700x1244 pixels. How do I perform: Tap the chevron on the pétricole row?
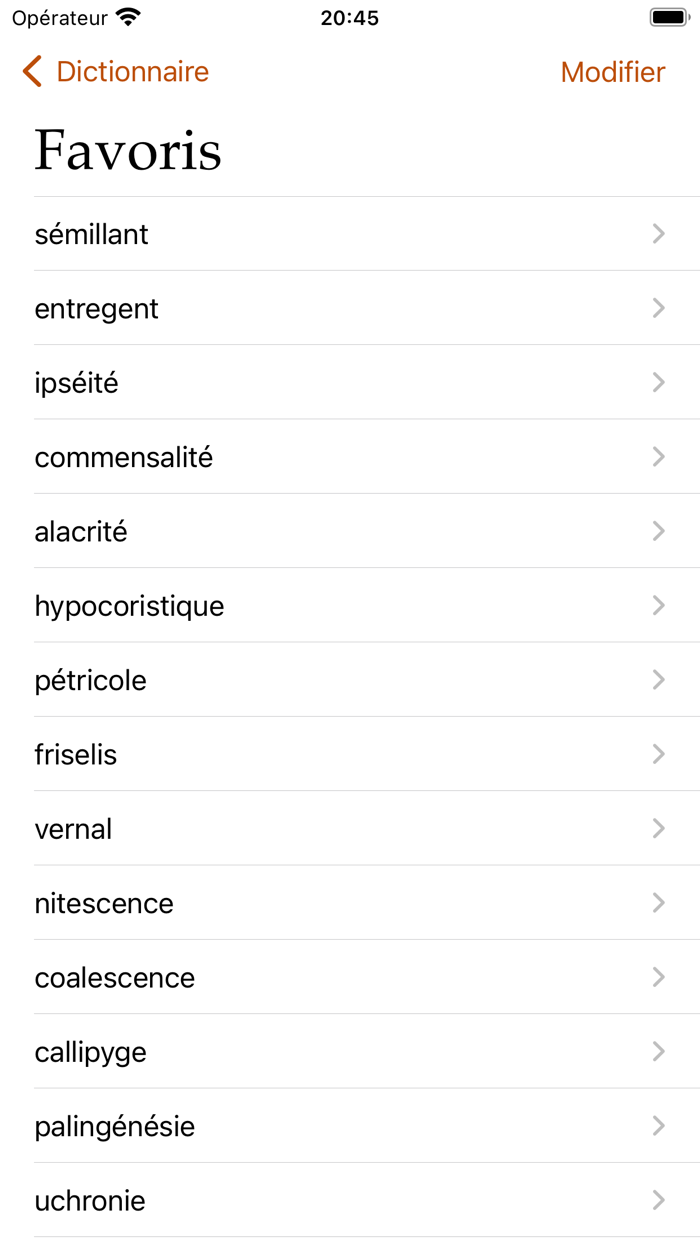pos(658,680)
